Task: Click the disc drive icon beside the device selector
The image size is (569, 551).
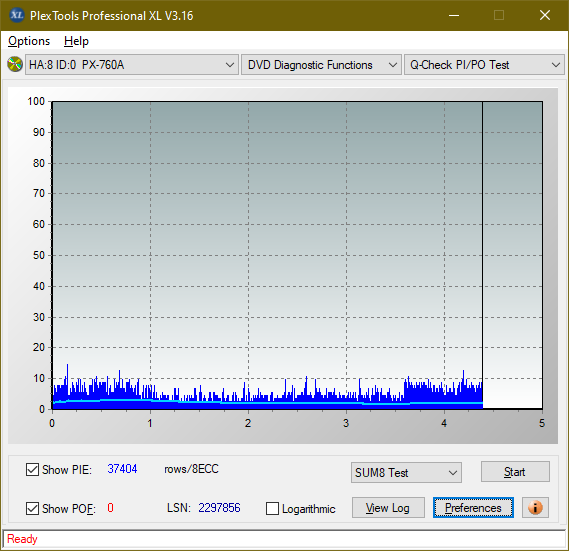Action: coord(15,65)
